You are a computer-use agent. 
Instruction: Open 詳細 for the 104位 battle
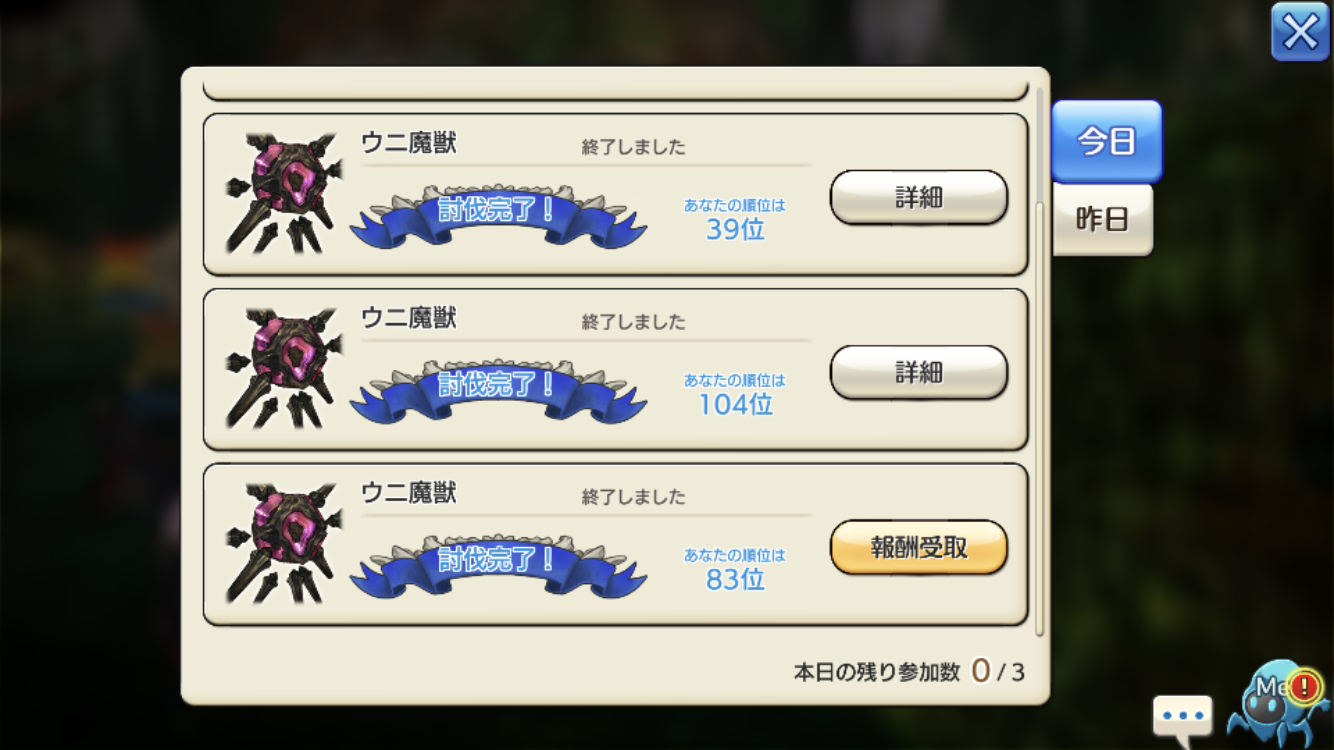point(919,372)
